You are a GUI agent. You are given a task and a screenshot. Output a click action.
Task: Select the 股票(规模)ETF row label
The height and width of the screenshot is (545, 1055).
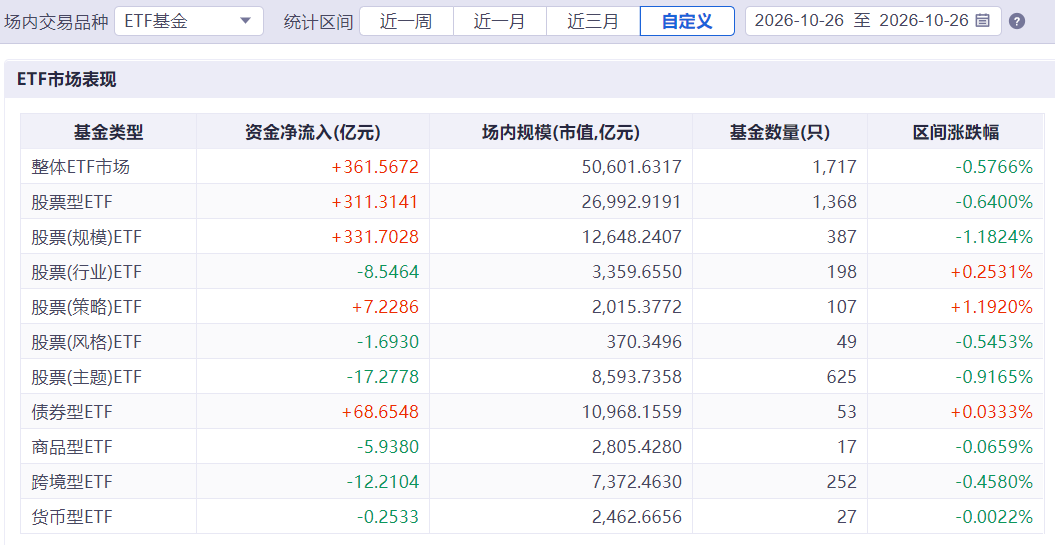tap(86, 237)
